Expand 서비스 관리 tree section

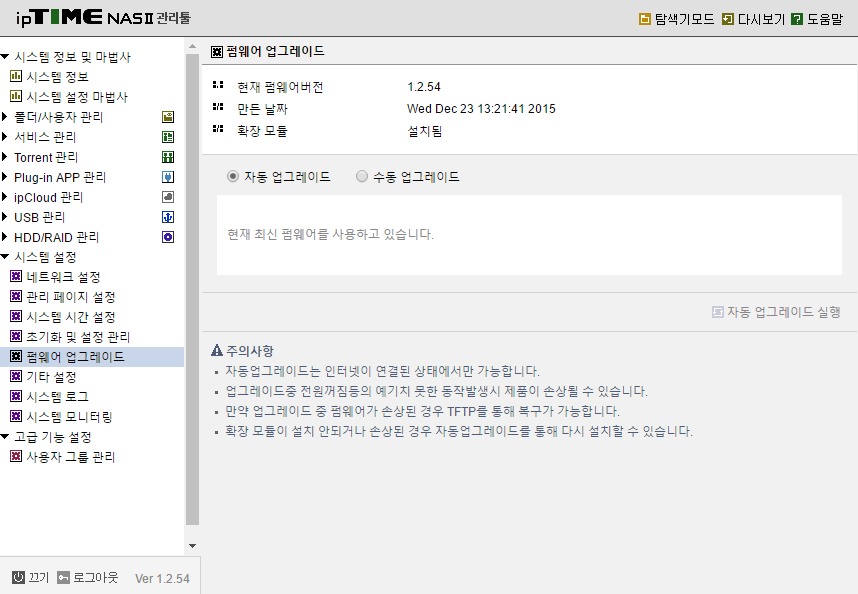[x=4, y=136]
